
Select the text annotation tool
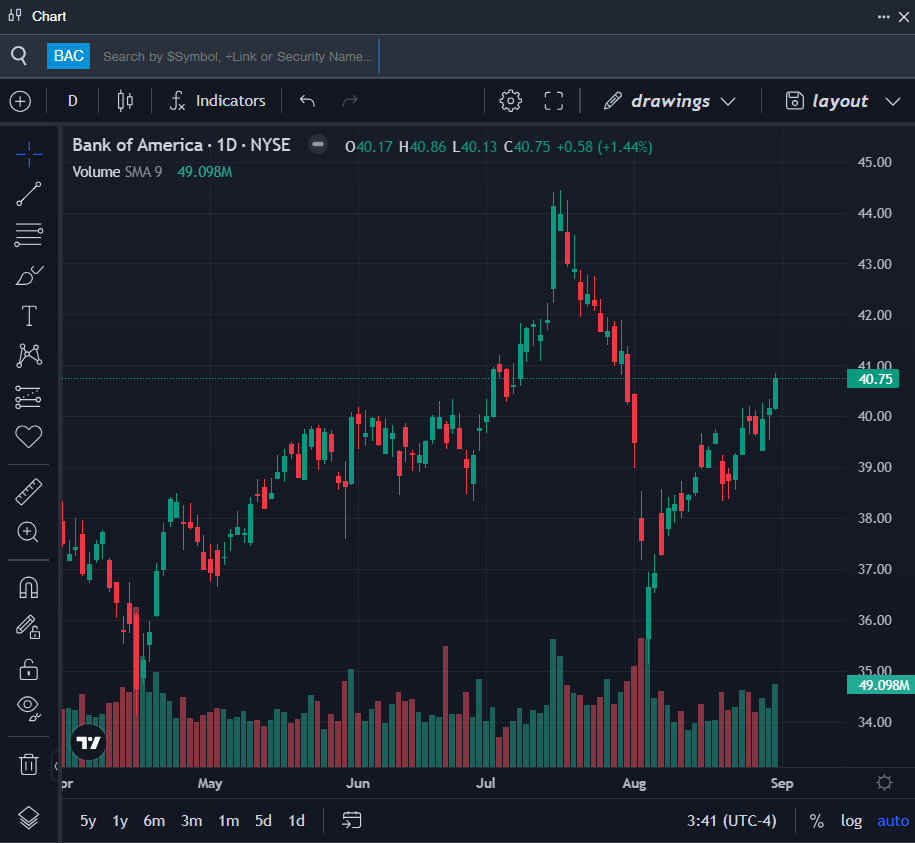click(x=29, y=316)
